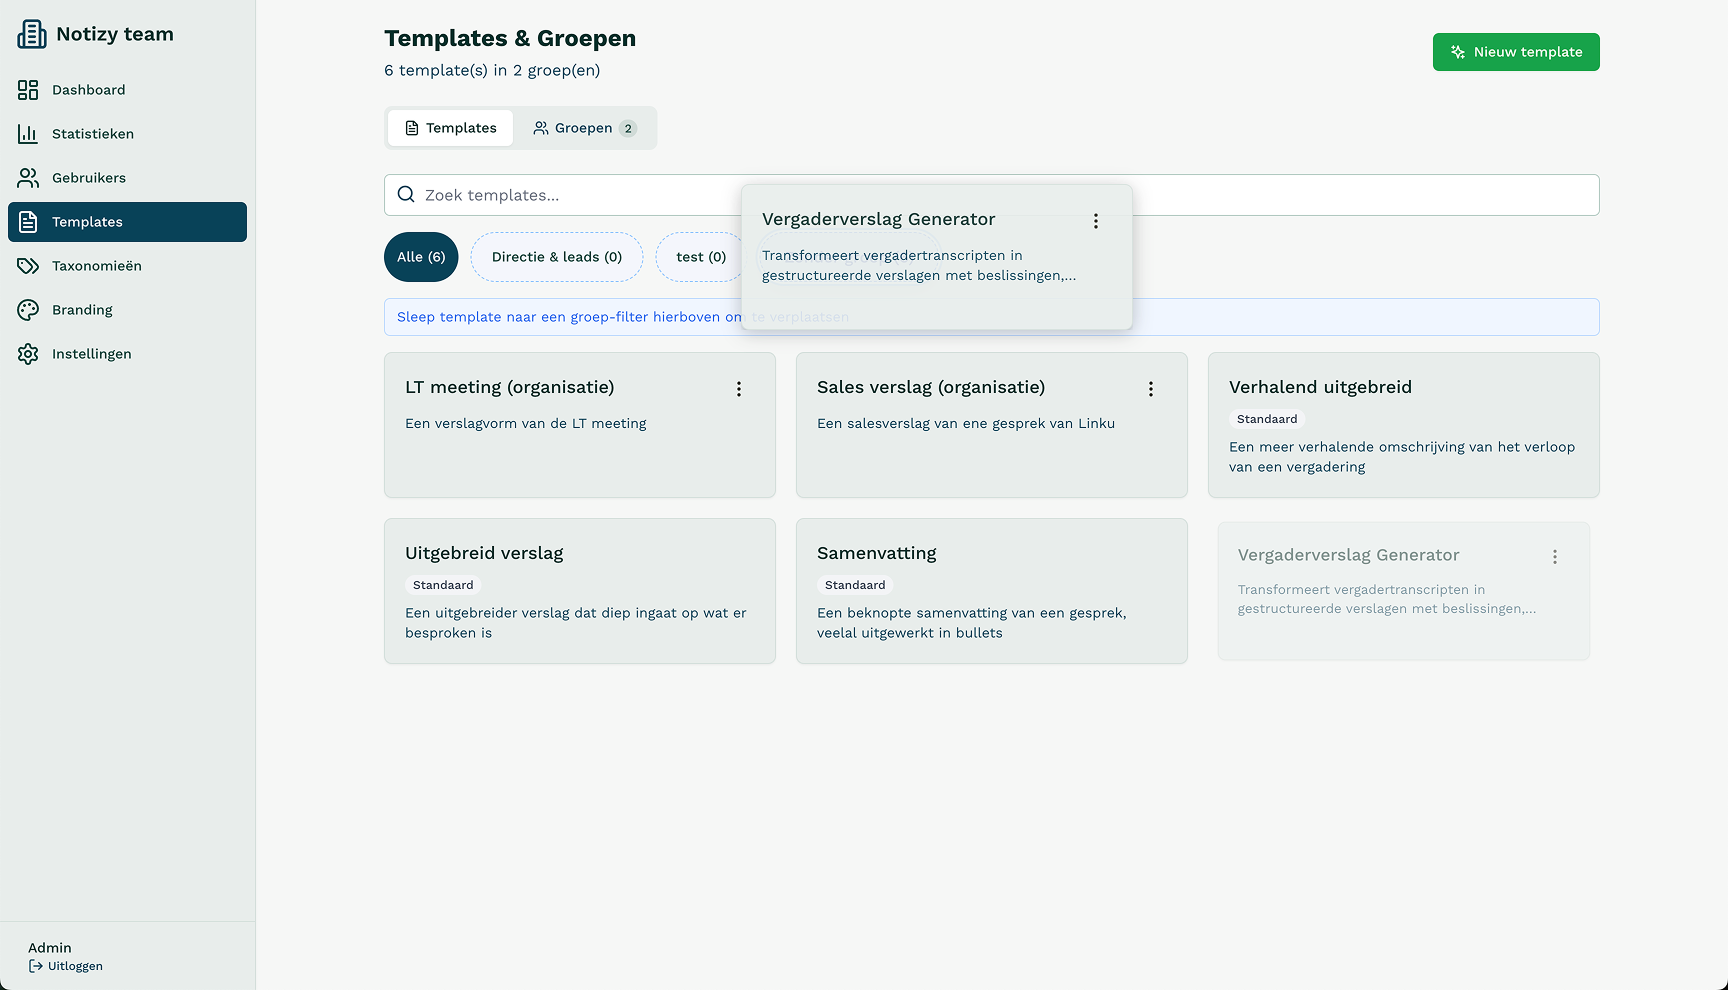The image size is (1728, 990).
Task: Select the Templates tab
Action: 451,128
